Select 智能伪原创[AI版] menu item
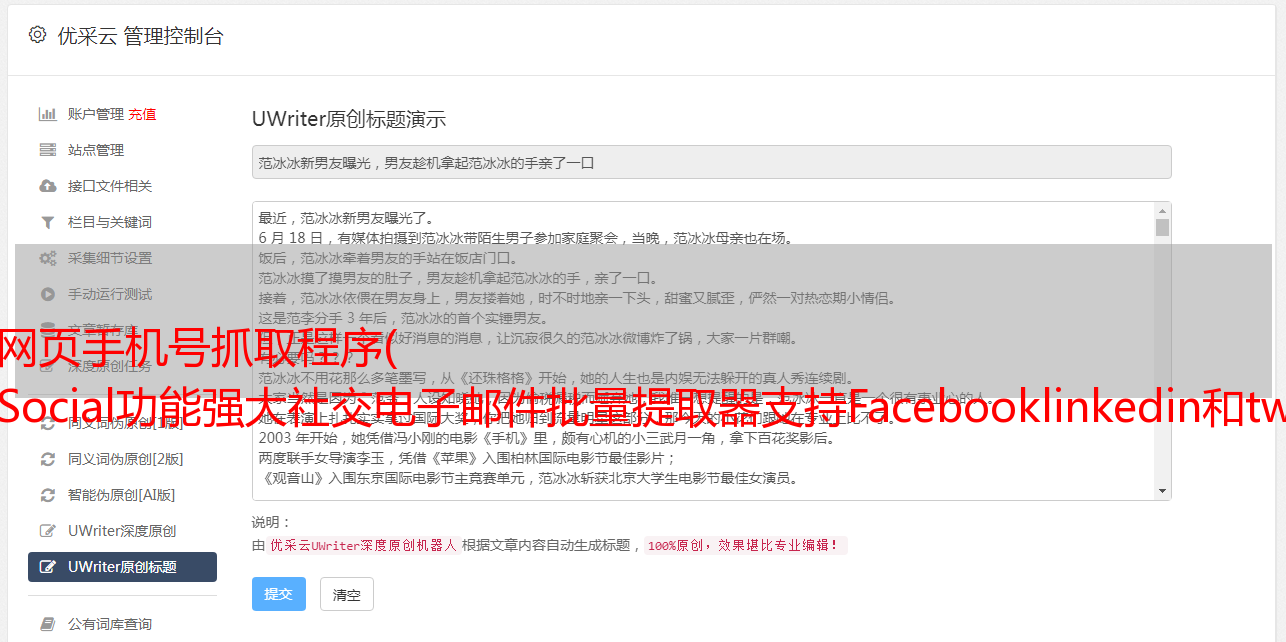The height and width of the screenshot is (642, 1286). point(122,495)
